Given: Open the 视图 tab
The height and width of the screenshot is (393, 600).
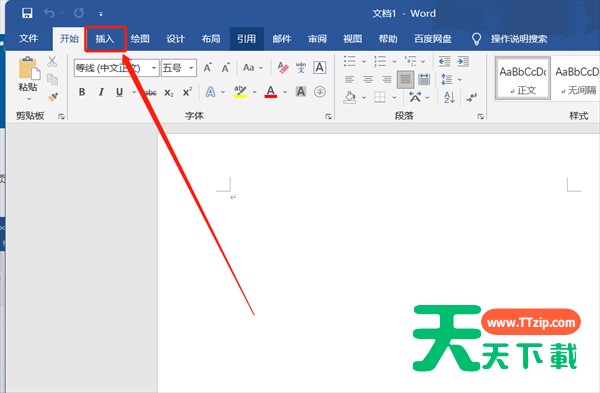Looking at the screenshot, I should [352, 39].
